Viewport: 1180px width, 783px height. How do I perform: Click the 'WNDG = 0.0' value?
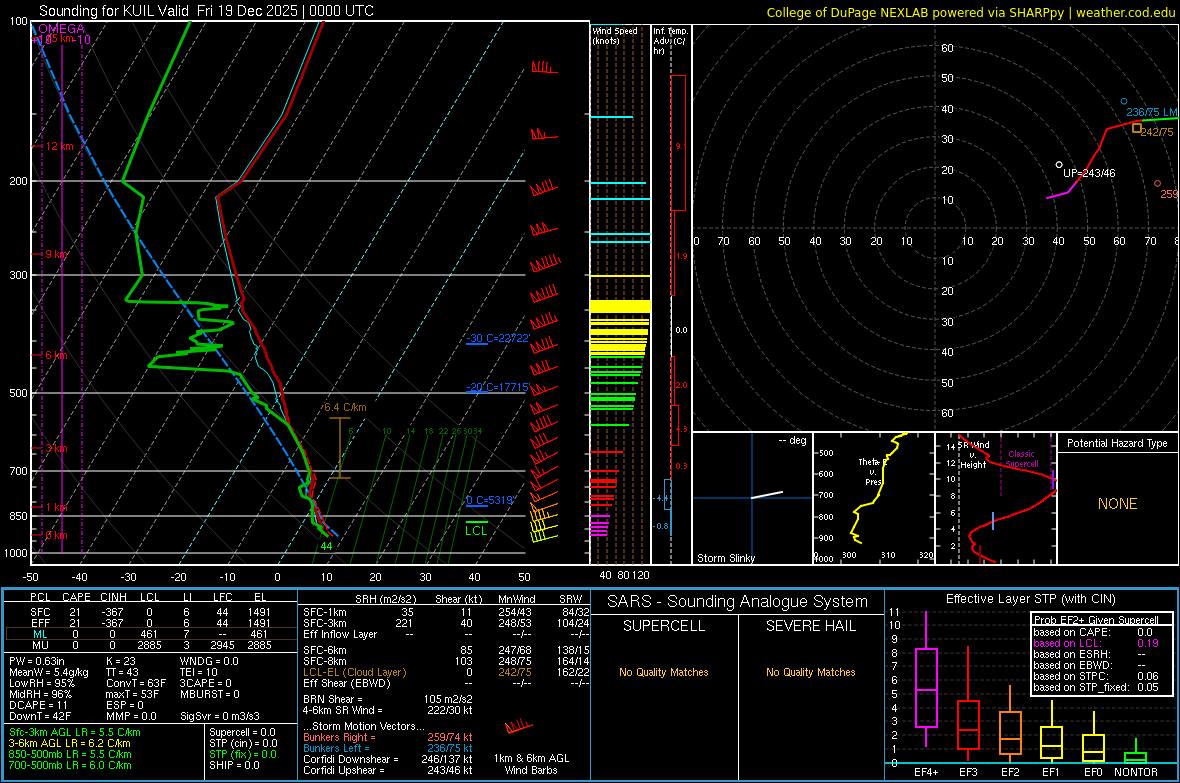coord(209,661)
